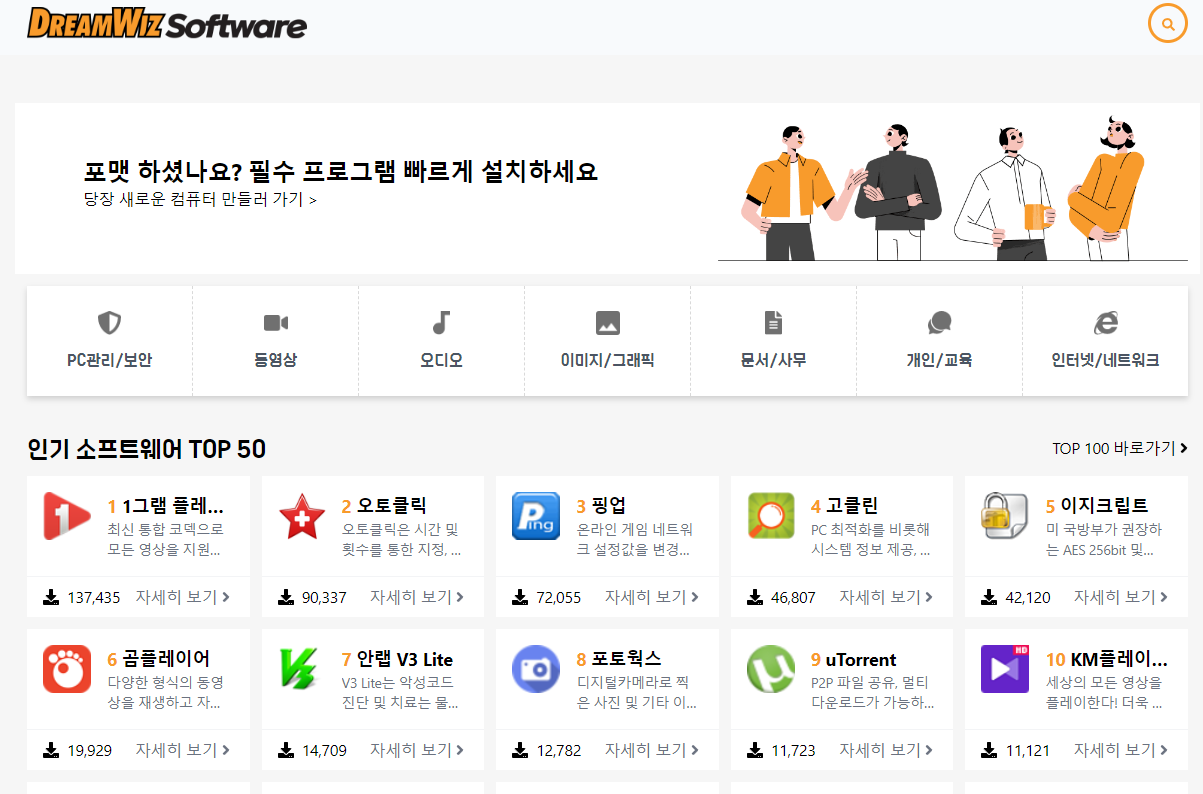This screenshot has height=794, width=1203.
Task: Click the uTorrent green app icon
Action: click(771, 669)
